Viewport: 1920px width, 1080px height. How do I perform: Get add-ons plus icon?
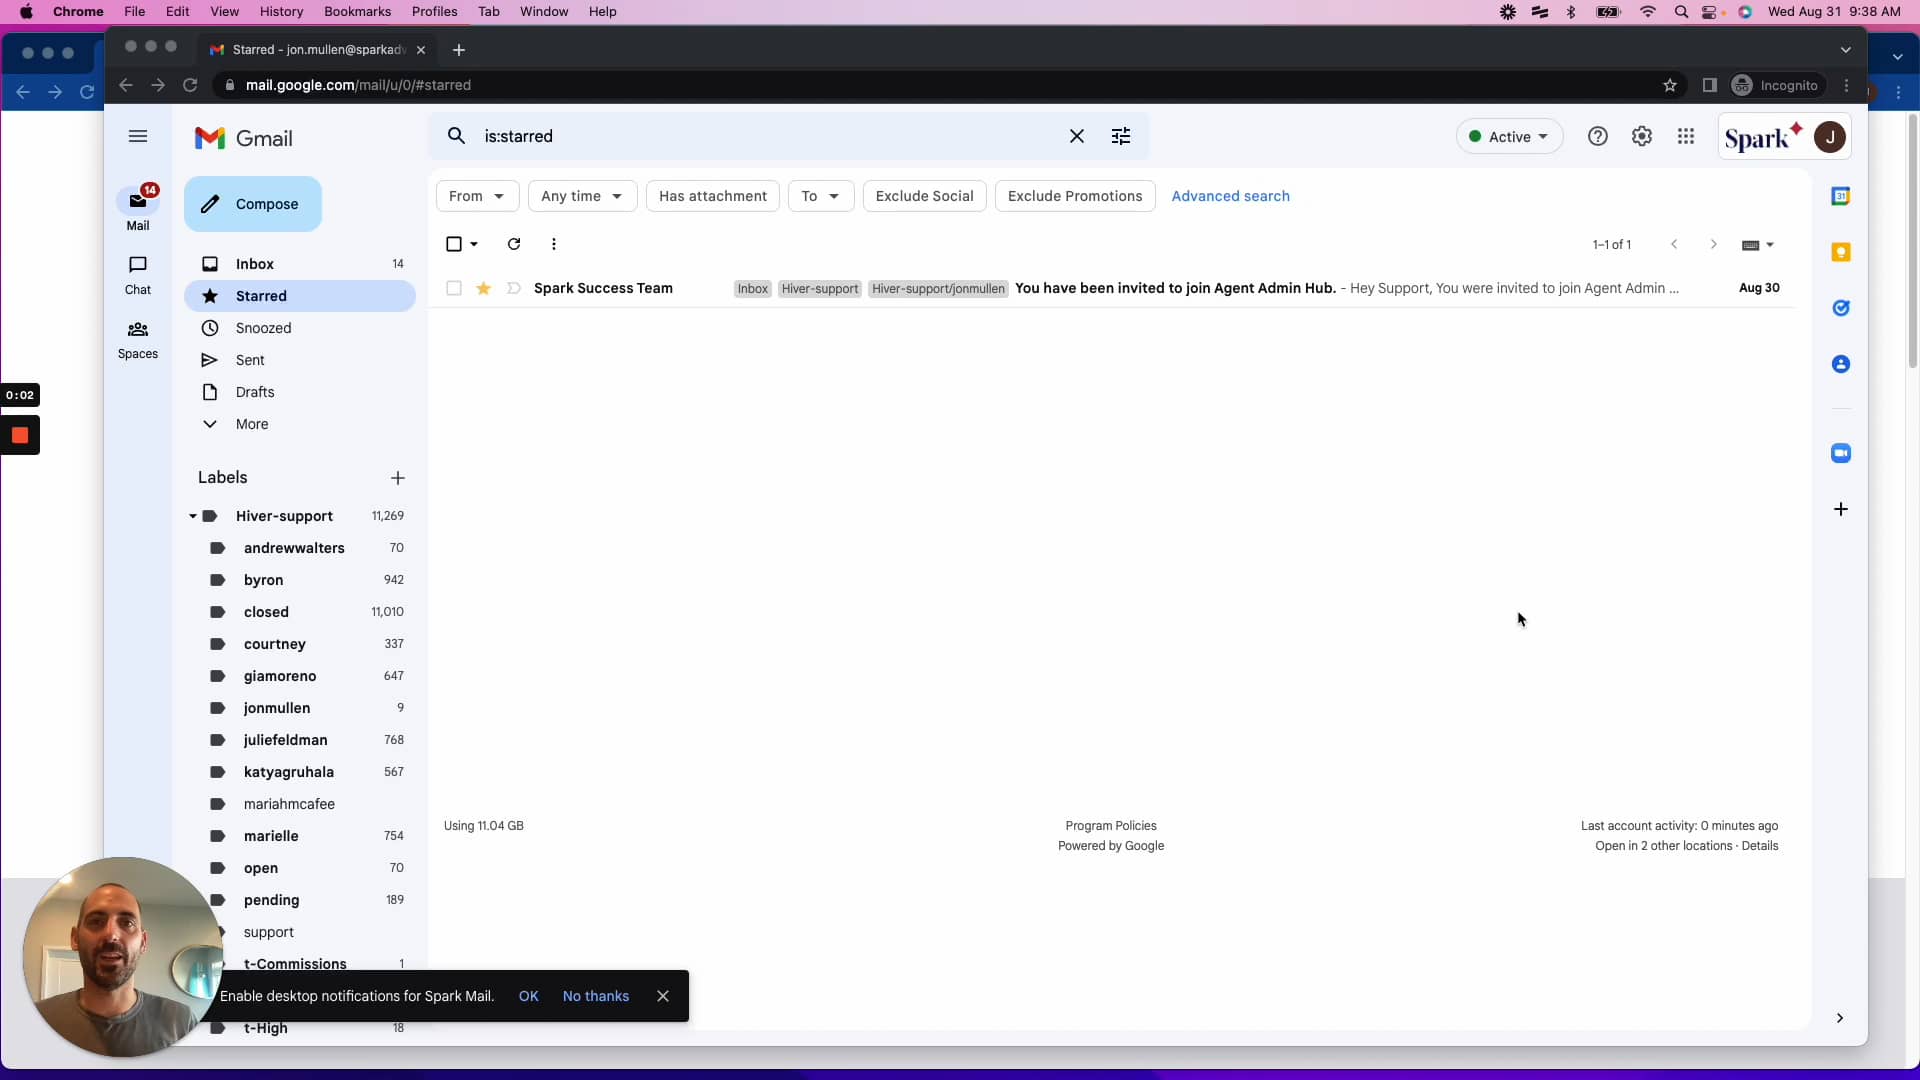click(x=1841, y=509)
